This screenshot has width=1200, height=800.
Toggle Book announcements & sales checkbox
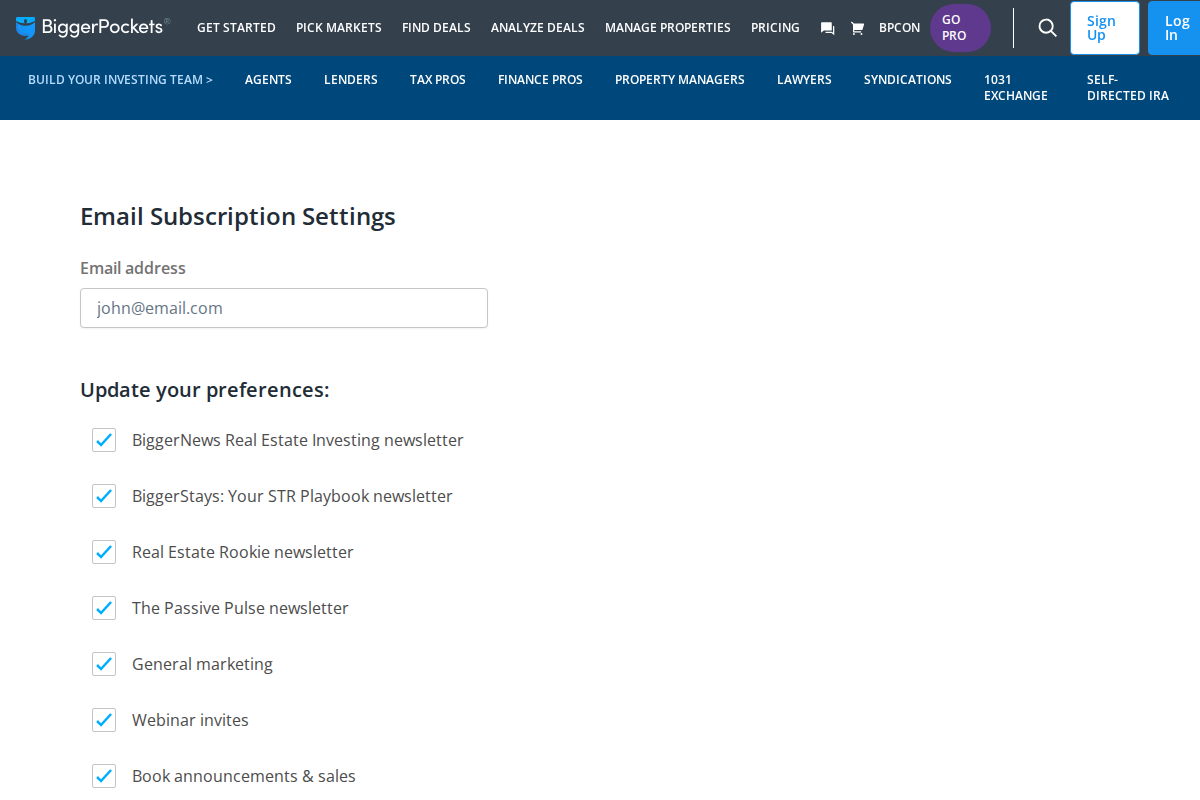click(x=104, y=776)
